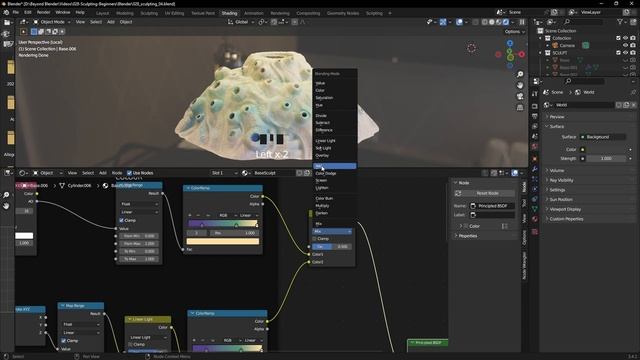Open the File menu
This screenshot has width=640, height=360.
pos(16,13)
